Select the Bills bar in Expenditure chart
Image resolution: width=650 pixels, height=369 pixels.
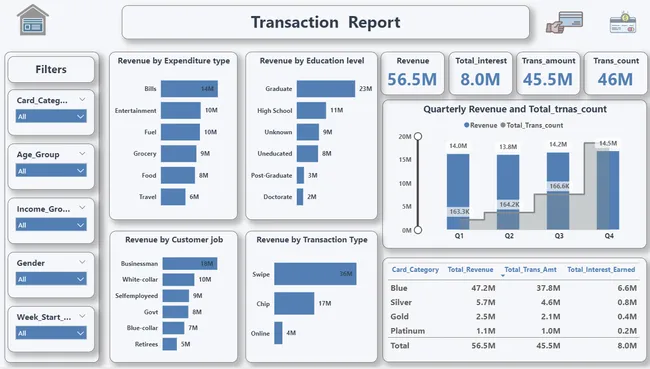[189, 89]
